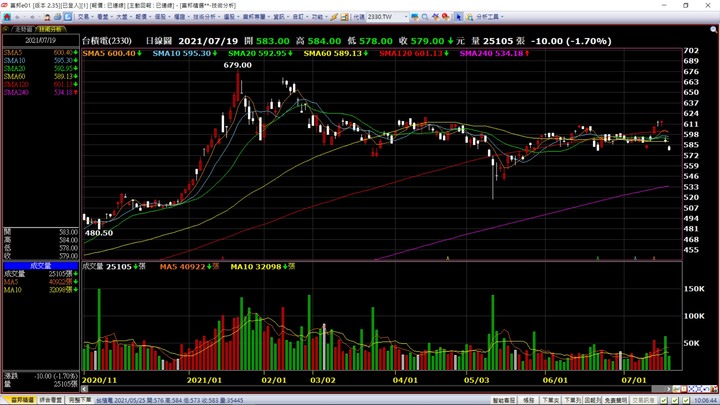Click the 智能客服 button

tap(504, 400)
